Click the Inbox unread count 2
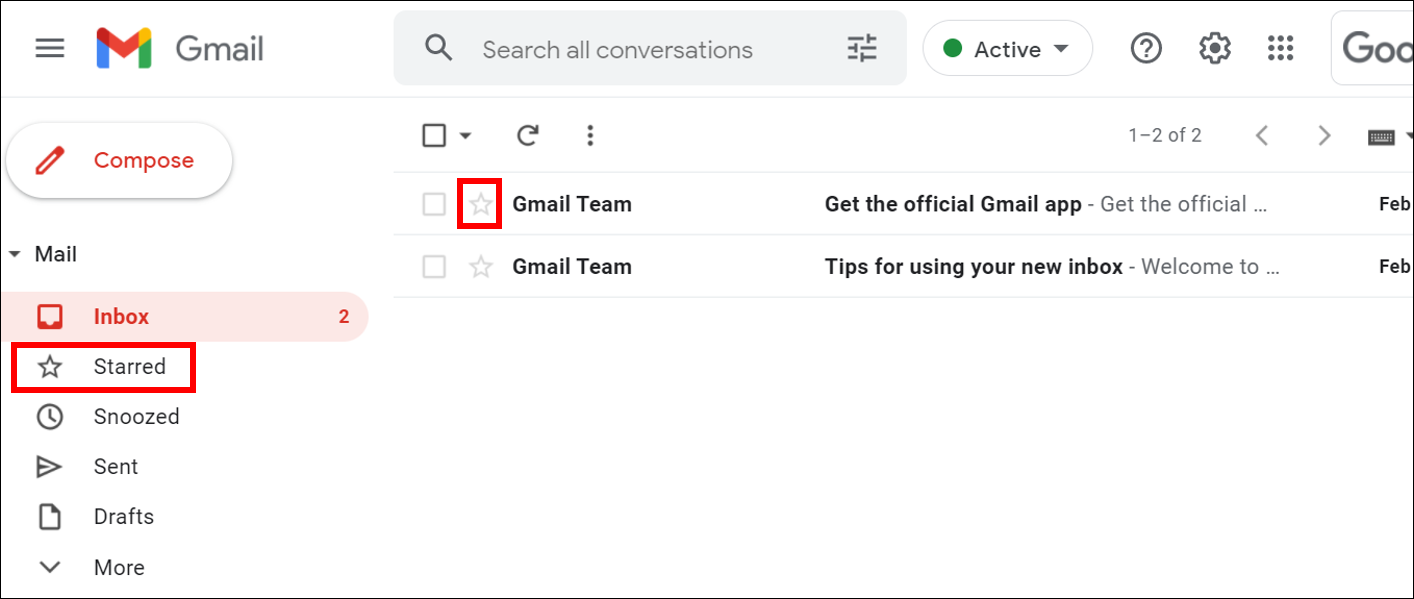This screenshot has width=1414, height=599. tap(344, 317)
